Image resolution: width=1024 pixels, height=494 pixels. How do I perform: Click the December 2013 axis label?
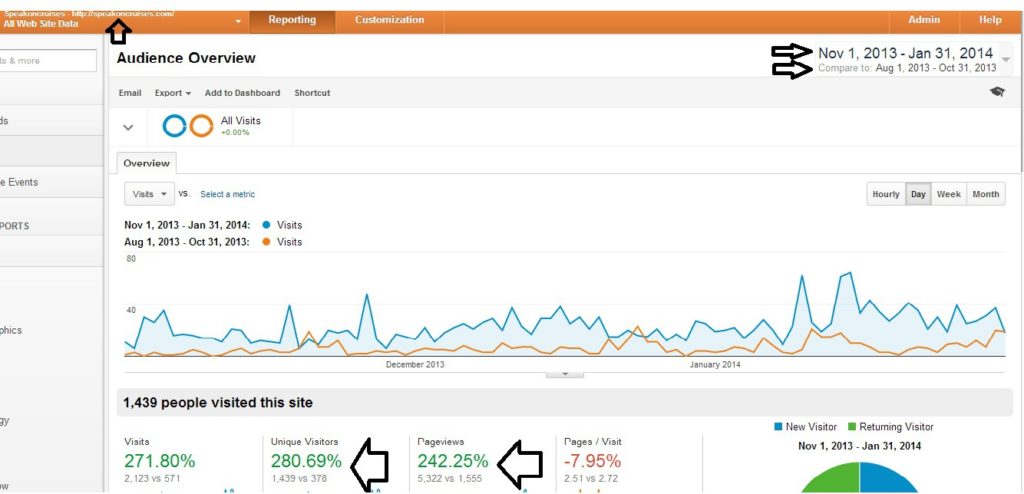(415, 364)
